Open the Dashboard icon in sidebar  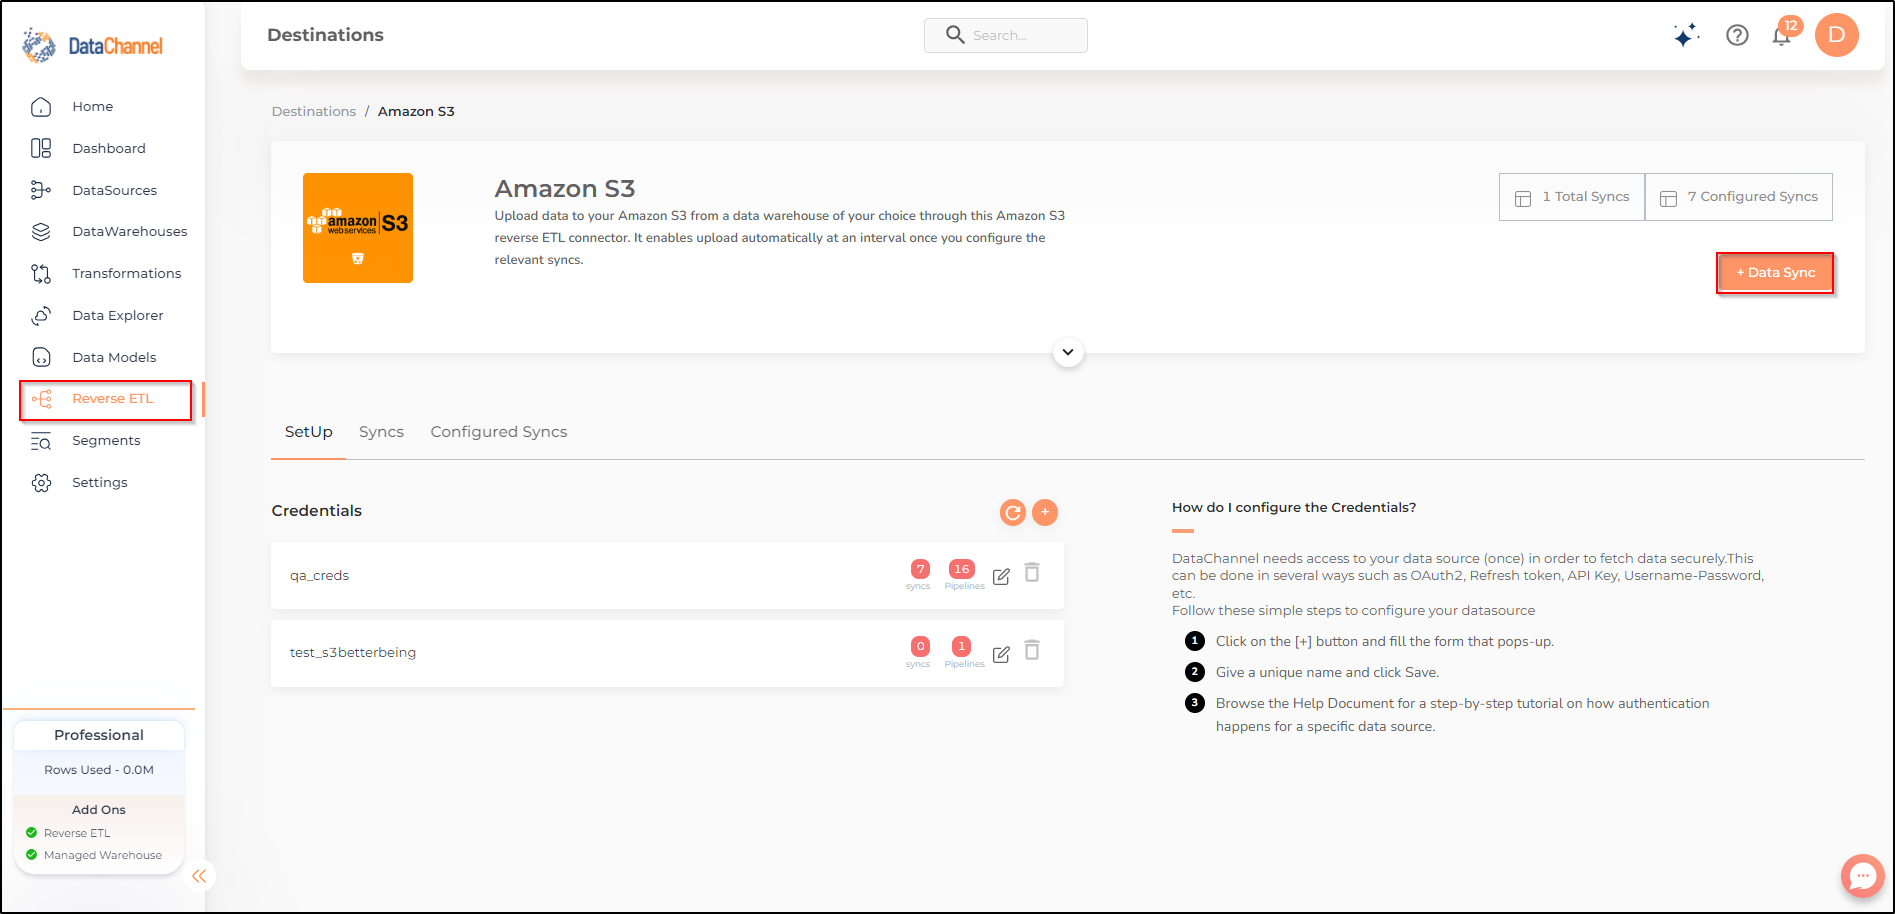click(x=41, y=148)
